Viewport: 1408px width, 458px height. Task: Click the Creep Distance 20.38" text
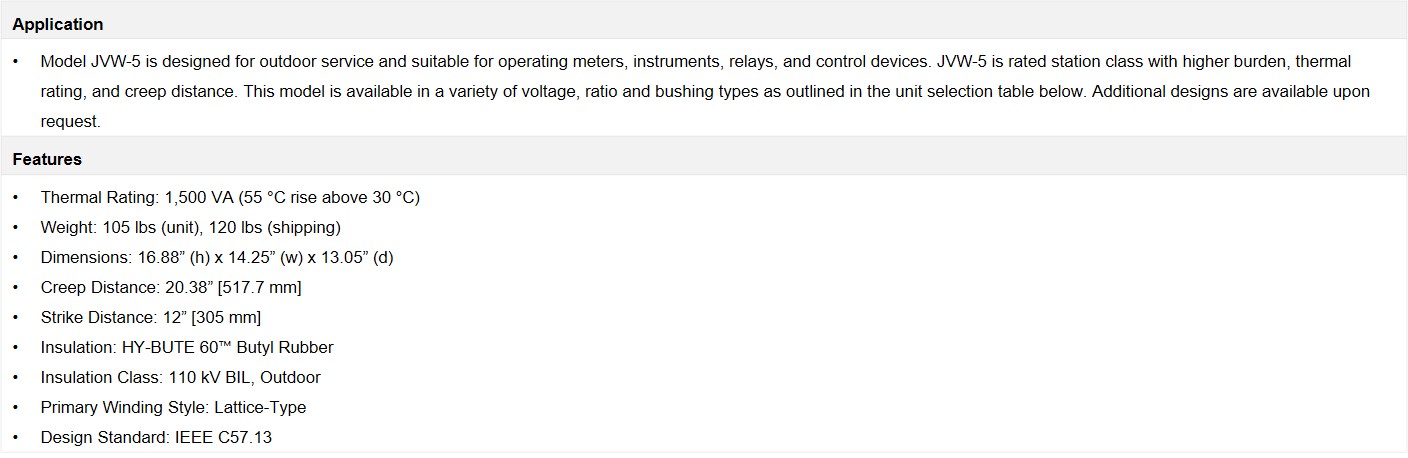[x=171, y=288]
